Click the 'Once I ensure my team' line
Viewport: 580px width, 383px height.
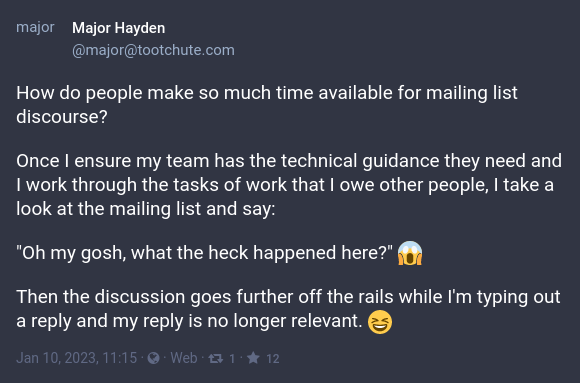pyautogui.click(x=289, y=161)
